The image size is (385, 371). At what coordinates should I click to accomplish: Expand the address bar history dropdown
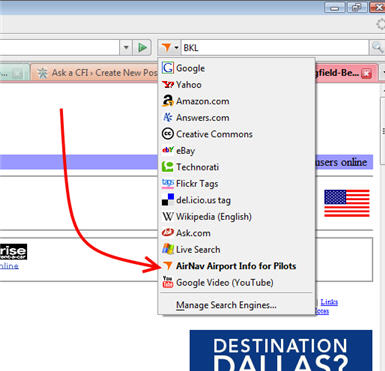(126, 48)
